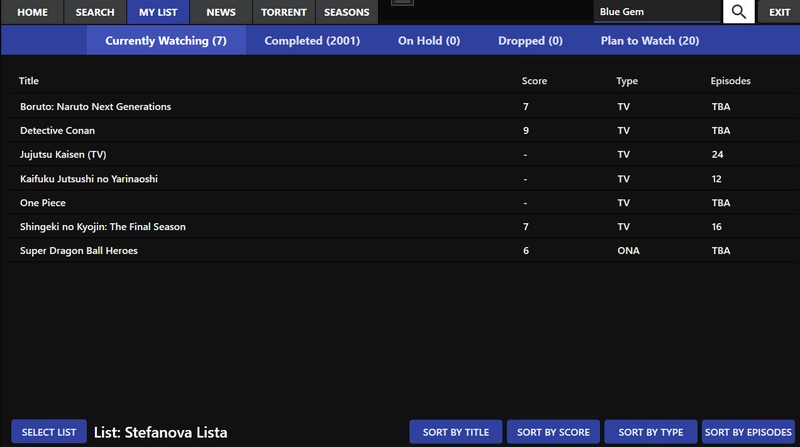Open the On Hold (0) tab
This screenshot has height=447, width=800.
pos(429,40)
